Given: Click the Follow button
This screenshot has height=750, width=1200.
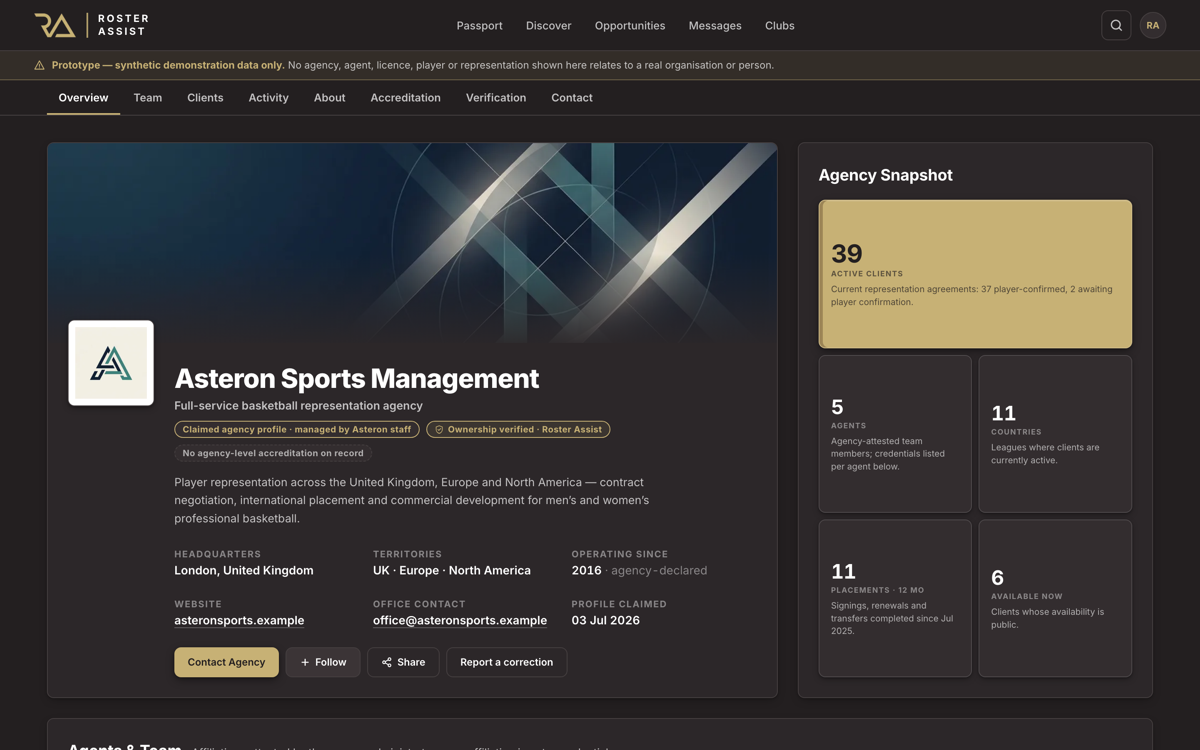Looking at the screenshot, I should coord(323,662).
